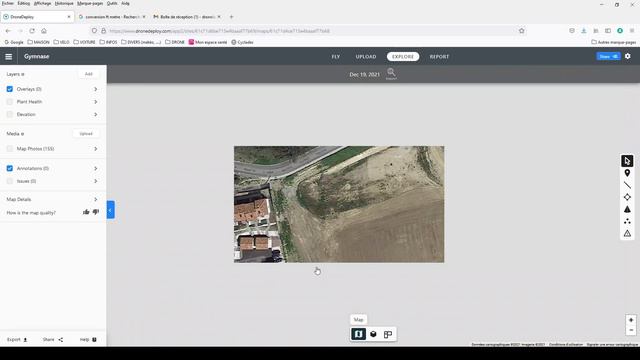Open the Marque-pages browser menu

(90, 3)
